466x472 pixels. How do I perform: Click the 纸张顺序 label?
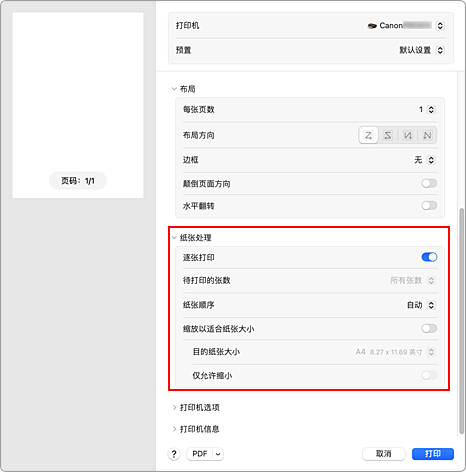click(198, 305)
